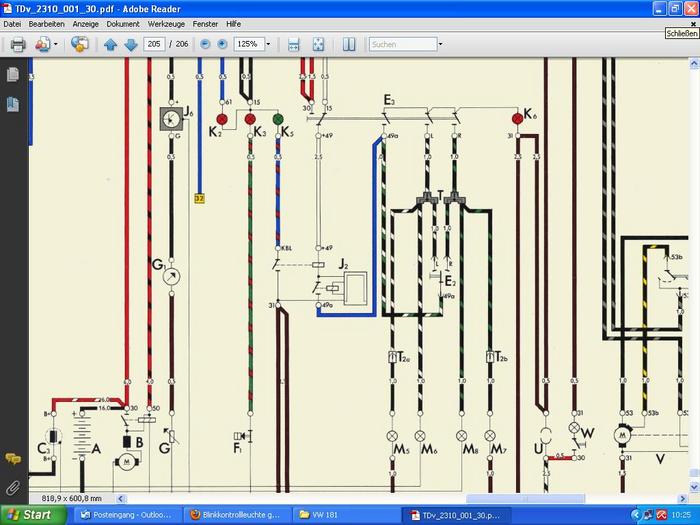Open the Bookmarks panel in sidebar
Image resolution: width=700 pixels, height=525 pixels.
[13, 104]
